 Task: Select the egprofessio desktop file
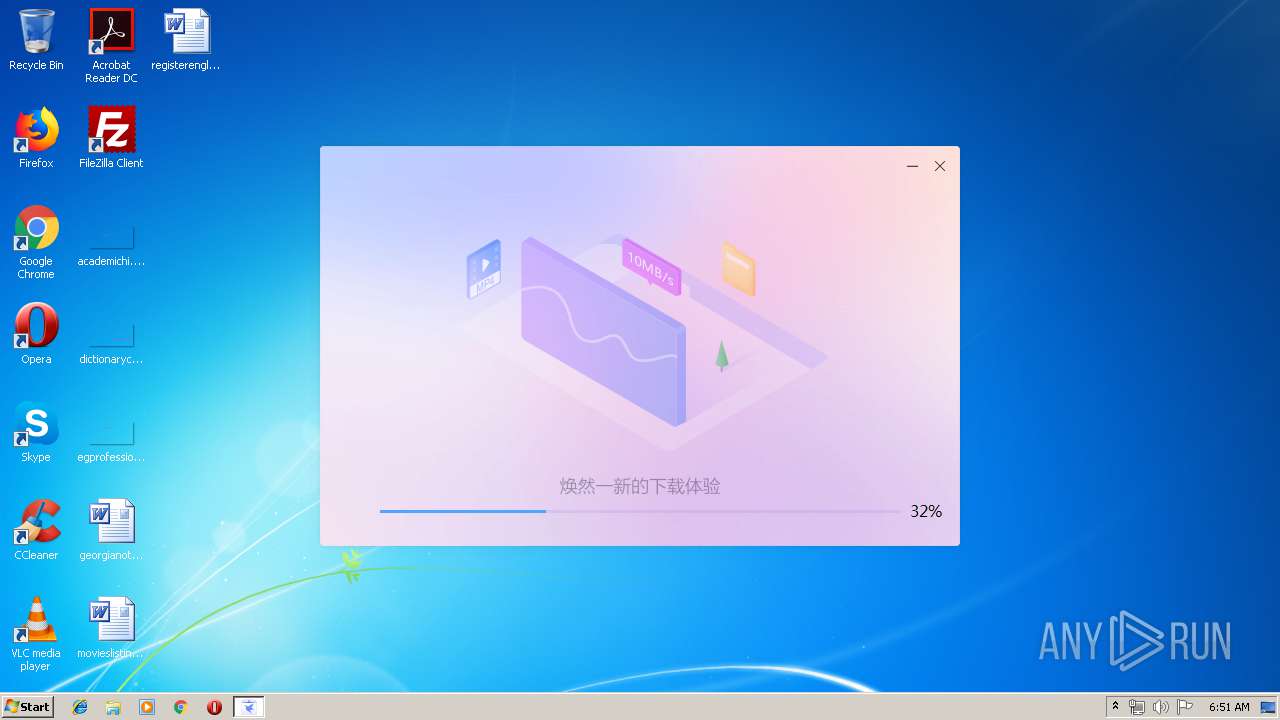(x=111, y=438)
